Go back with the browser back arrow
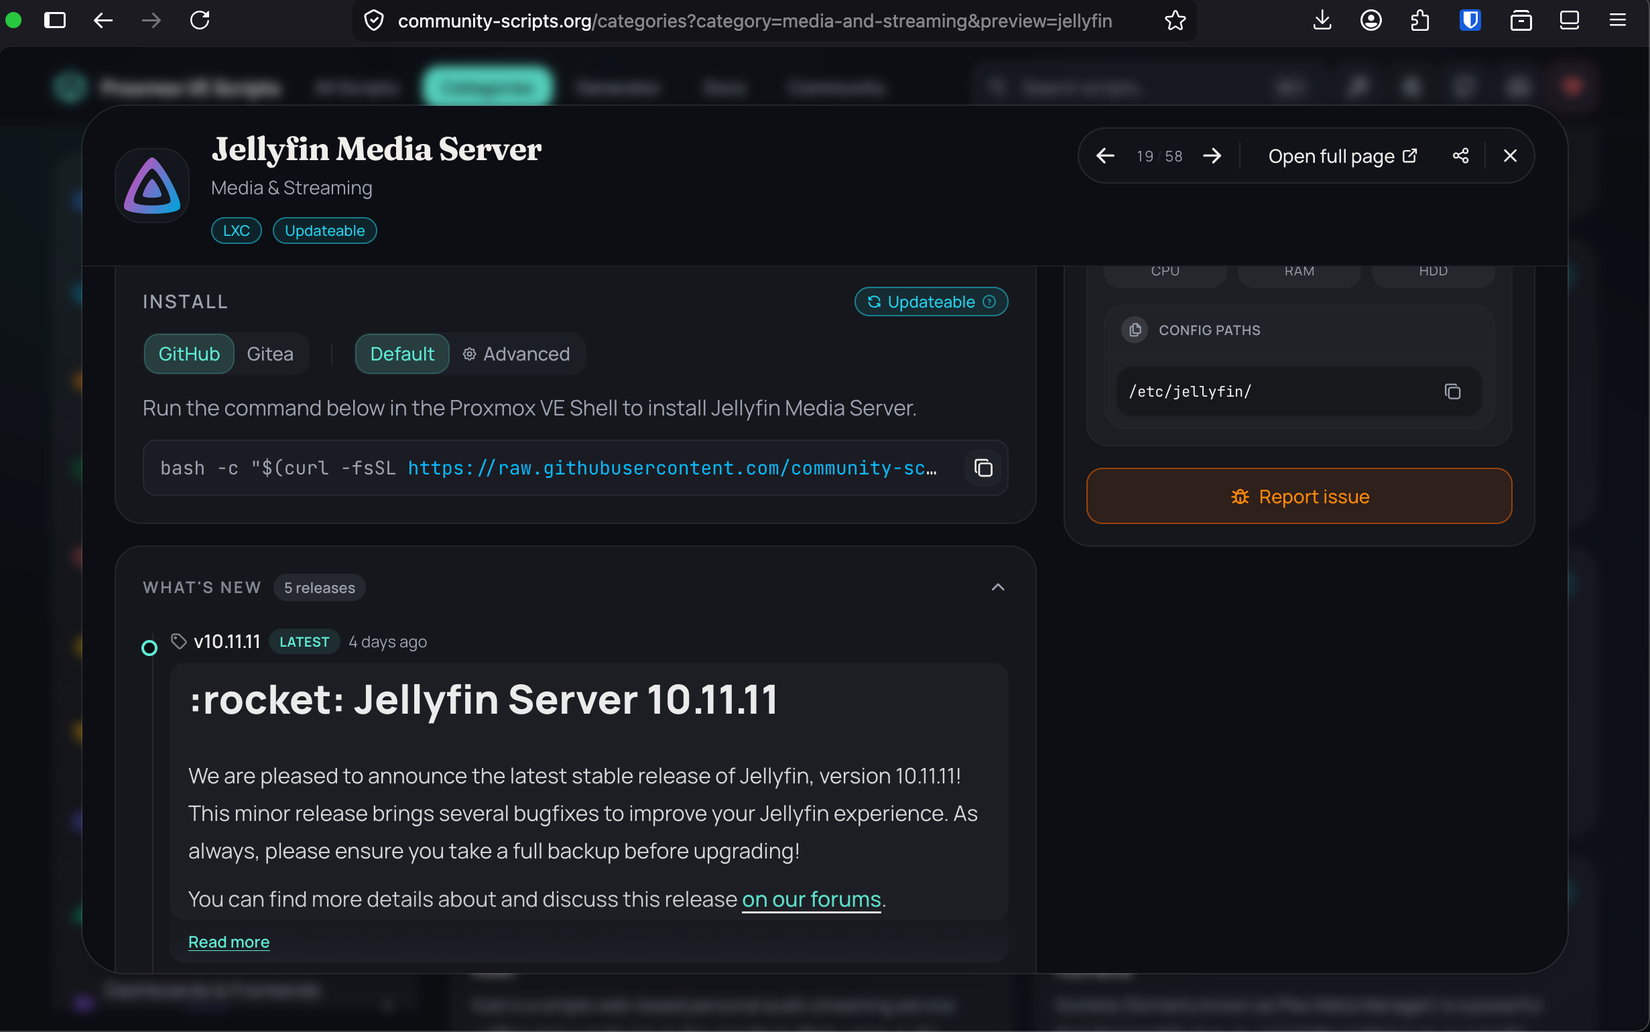The width and height of the screenshot is (1650, 1032). [103, 20]
